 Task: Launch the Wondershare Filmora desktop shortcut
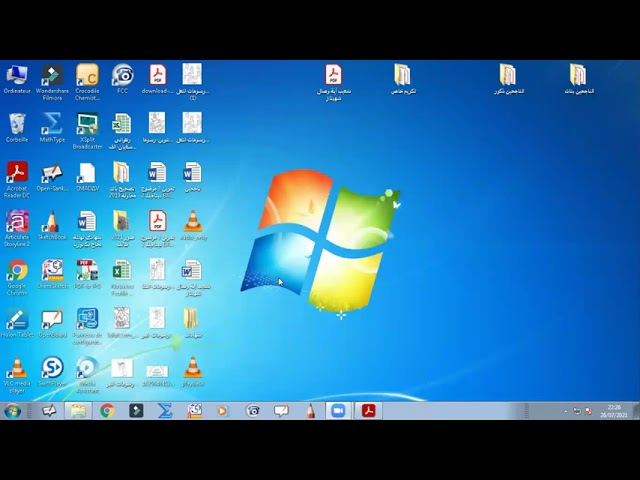click(x=52, y=82)
